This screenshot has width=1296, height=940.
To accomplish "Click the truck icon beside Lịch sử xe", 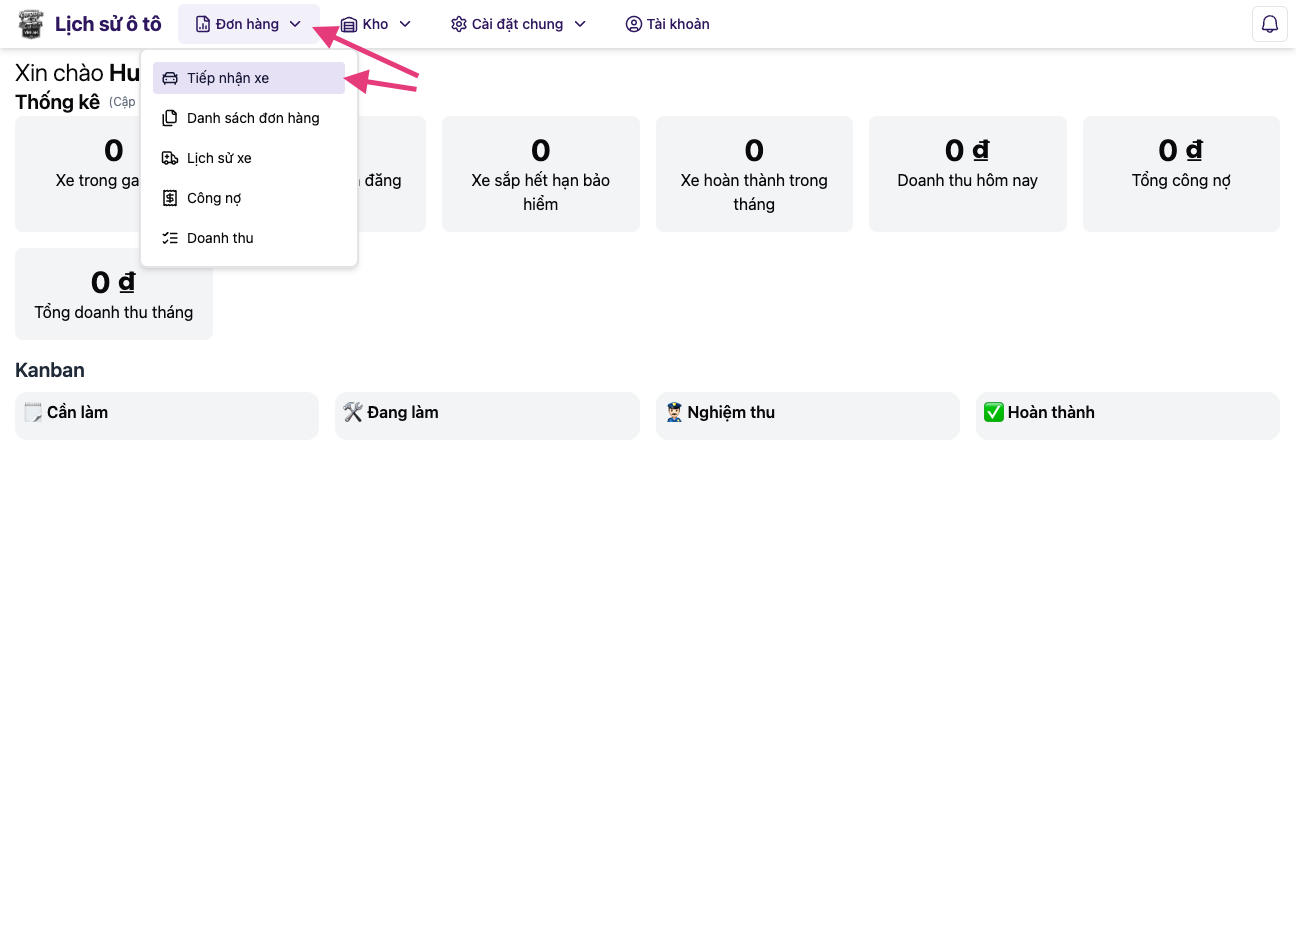I will (x=170, y=158).
